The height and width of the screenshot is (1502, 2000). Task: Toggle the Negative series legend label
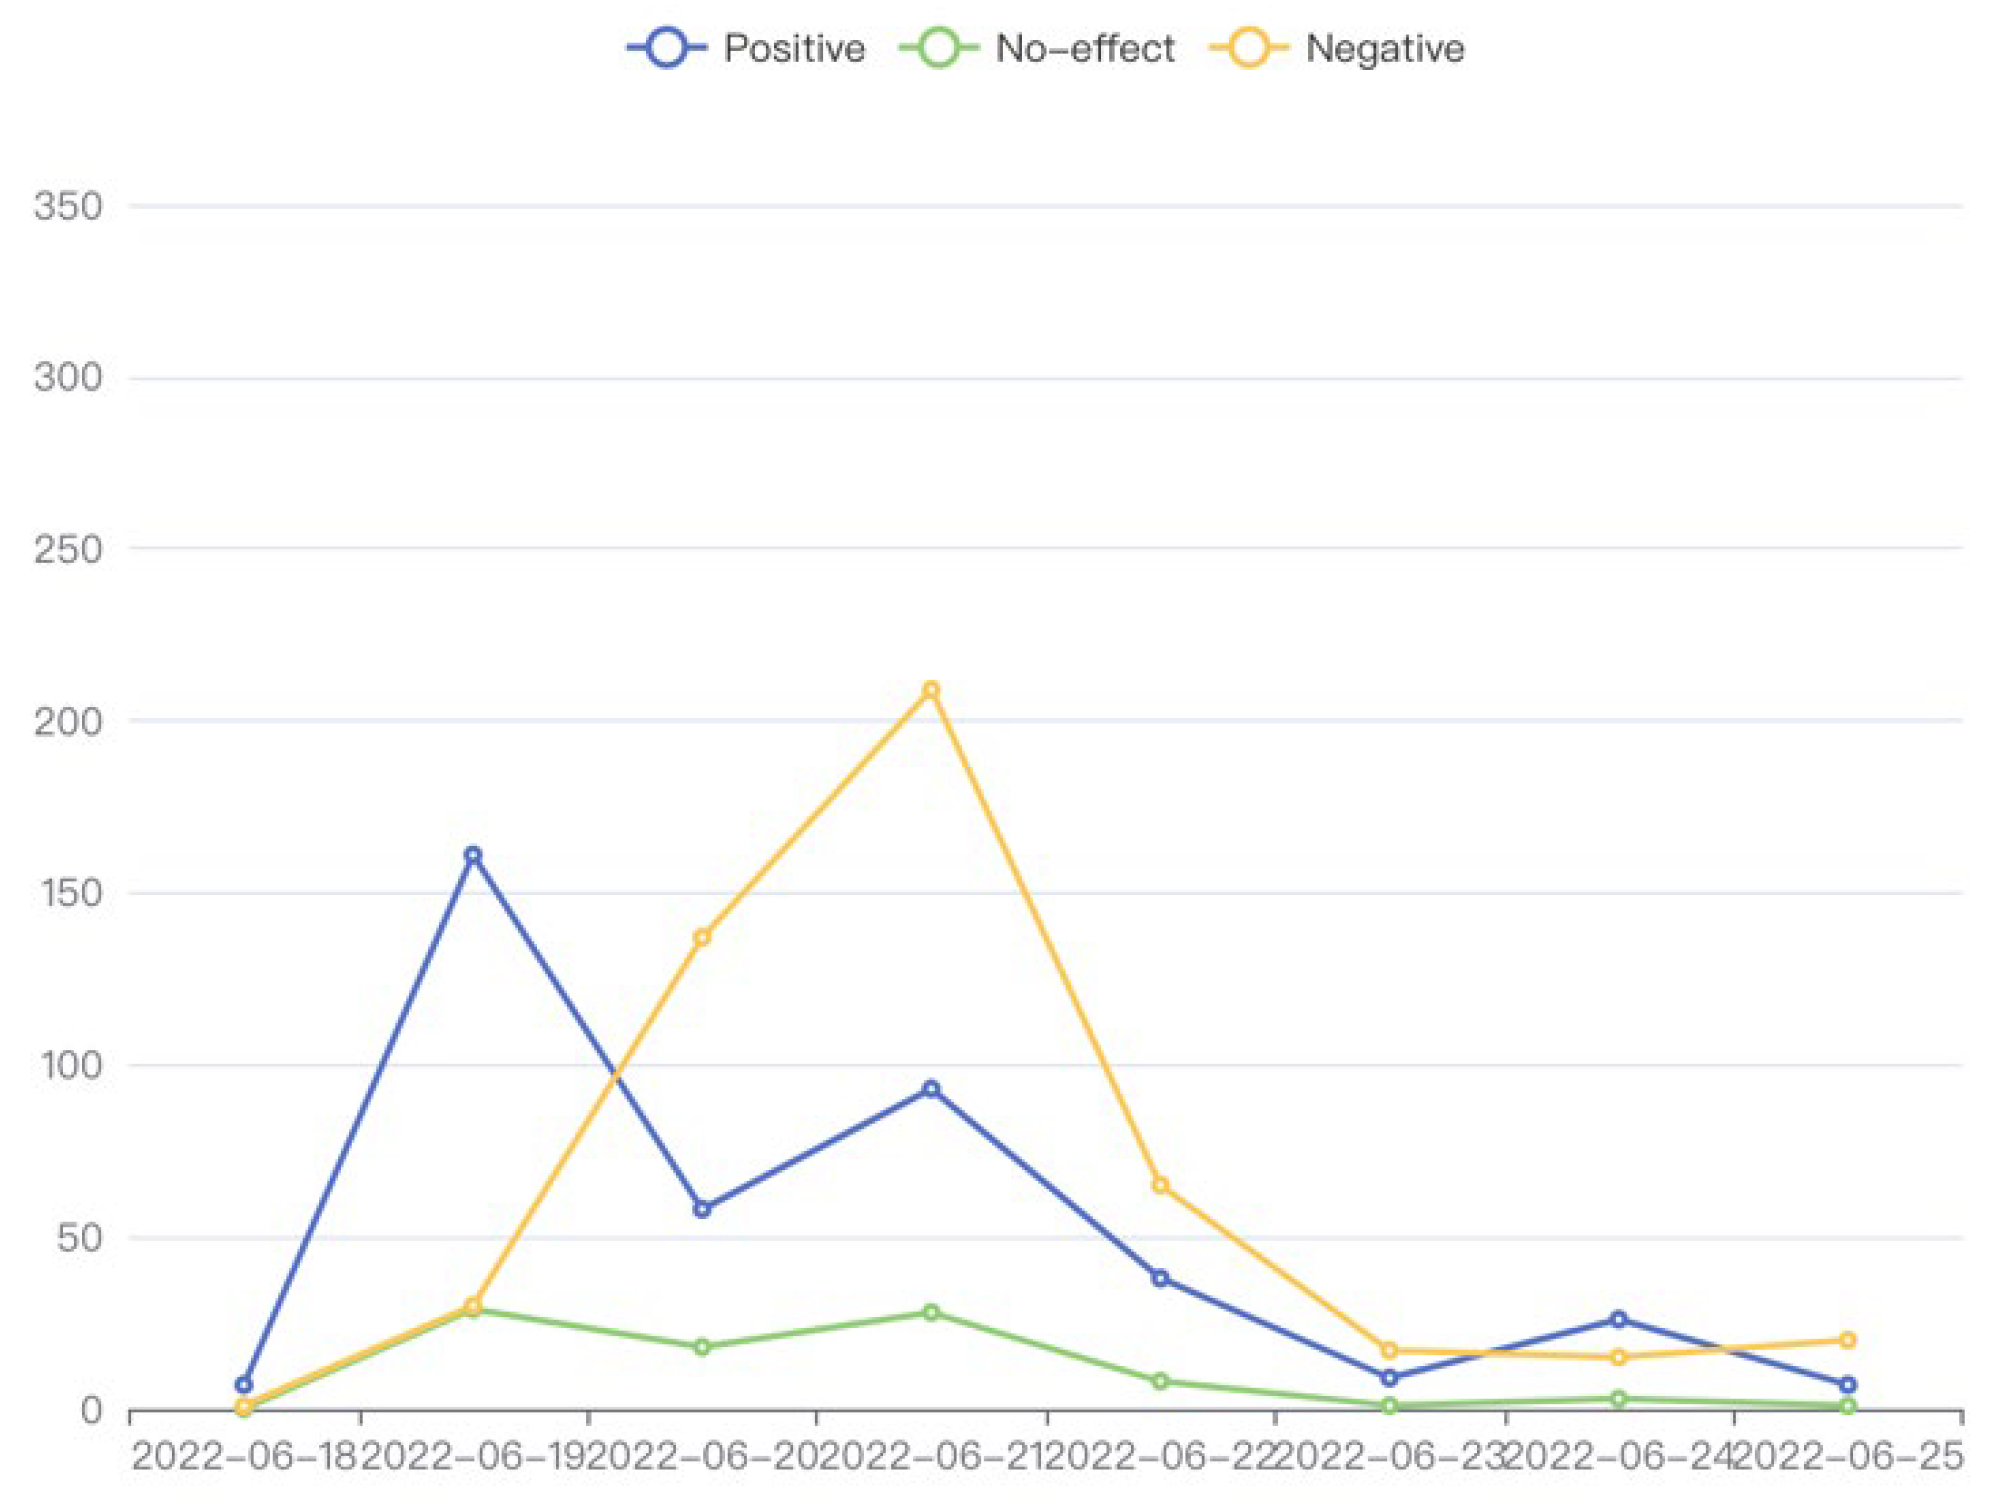click(x=1385, y=48)
